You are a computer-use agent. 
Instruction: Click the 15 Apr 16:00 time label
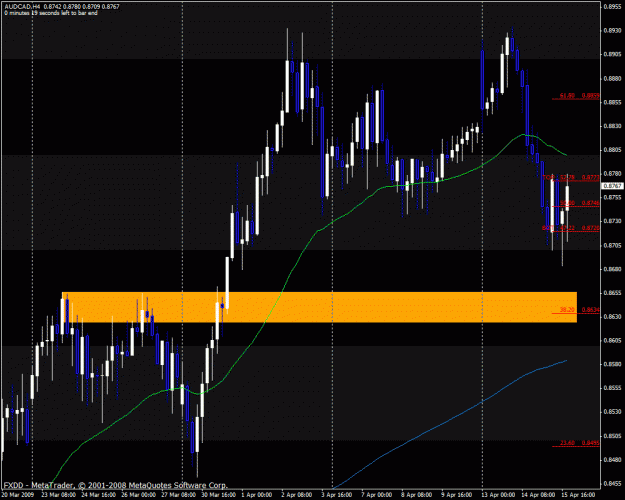pyautogui.click(x=578, y=495)
